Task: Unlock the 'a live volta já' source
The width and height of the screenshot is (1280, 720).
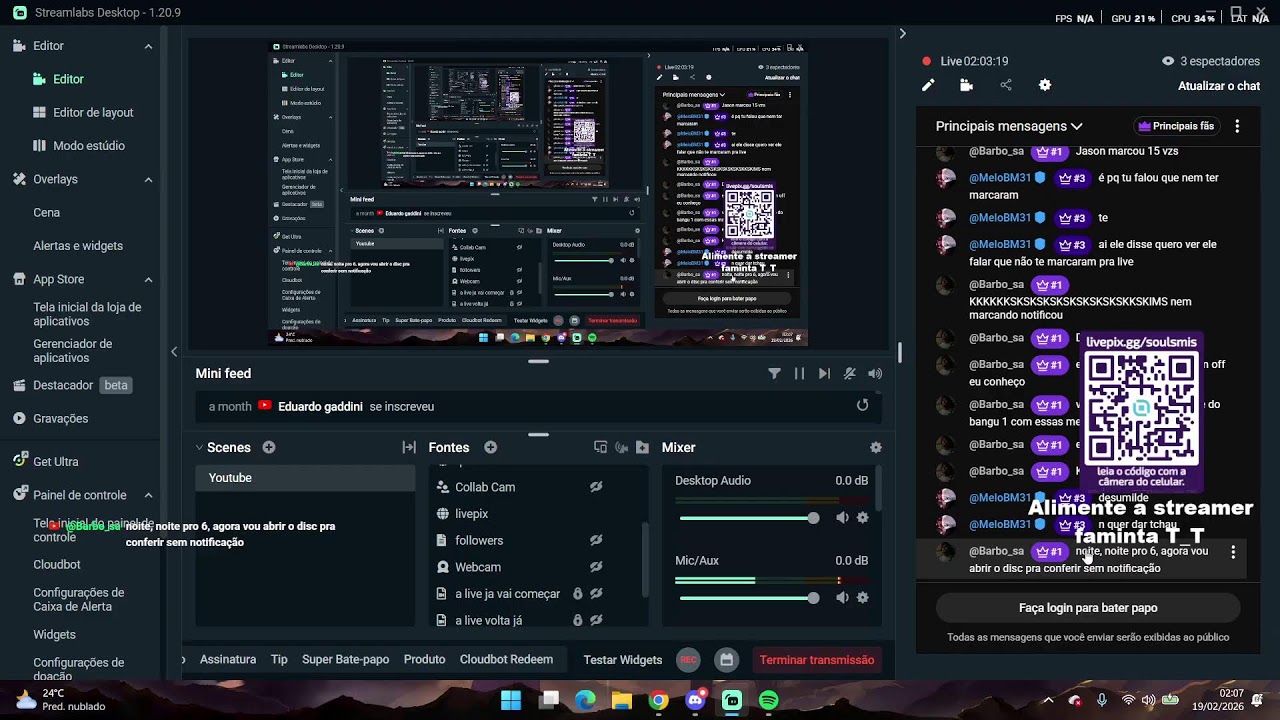Action: click(577, 620)
